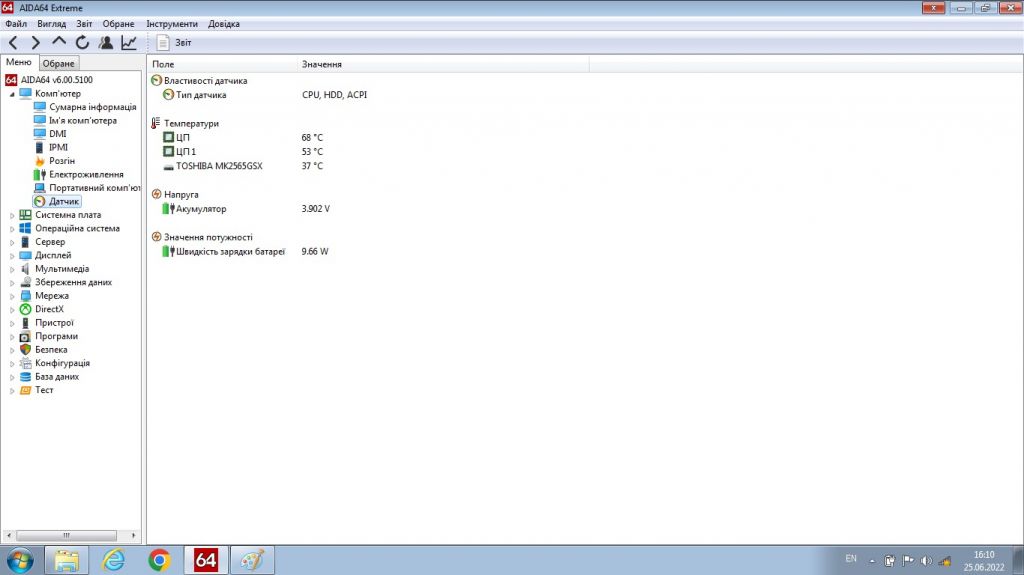Click the Звіт report button
This screenshot has width=1024, height=575.
click(x=174, y=42)
